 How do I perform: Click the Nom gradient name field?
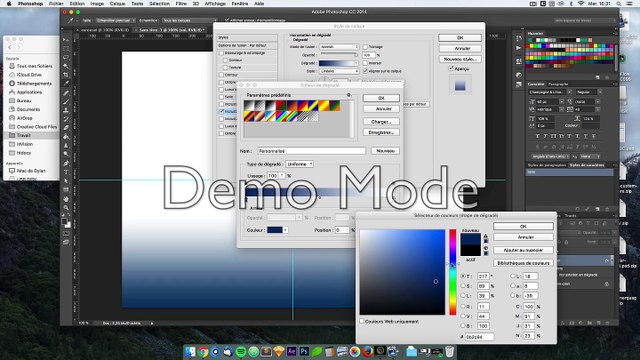(311, 151)
